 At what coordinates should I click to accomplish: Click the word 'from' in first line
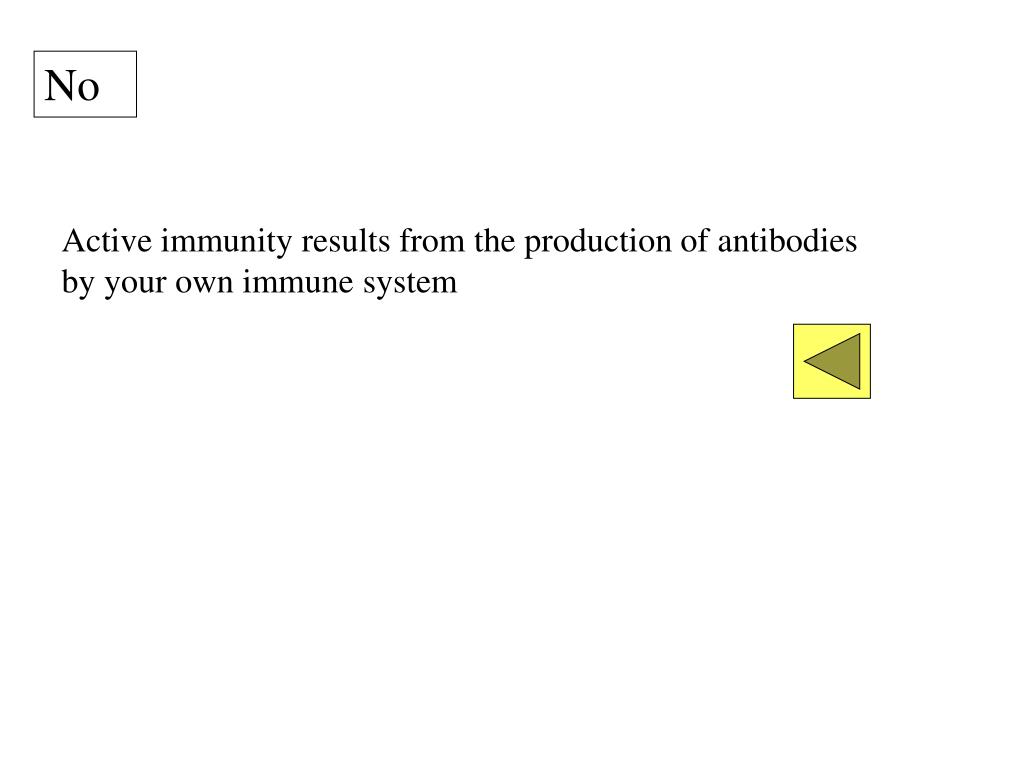[x=432, y=241]
